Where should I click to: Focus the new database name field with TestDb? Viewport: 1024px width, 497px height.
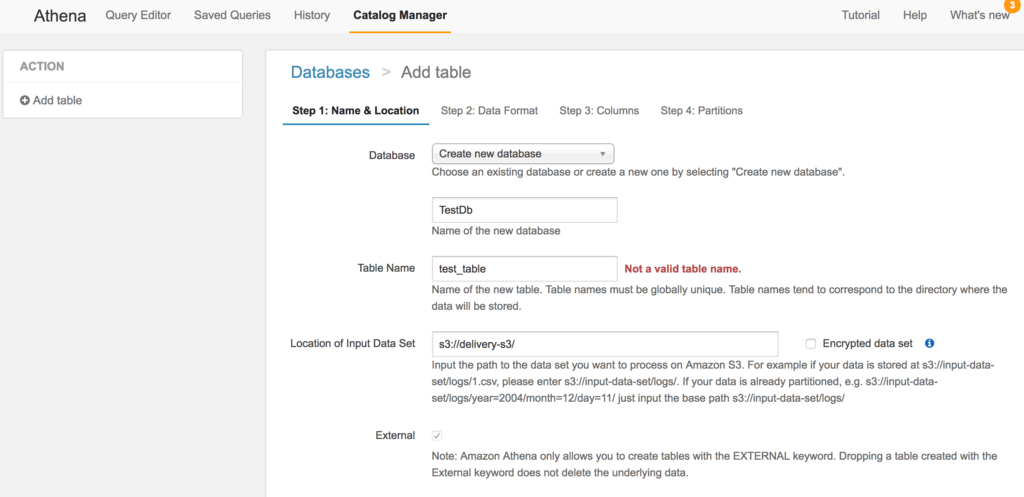pyautogui.click(x=524, y=210)
